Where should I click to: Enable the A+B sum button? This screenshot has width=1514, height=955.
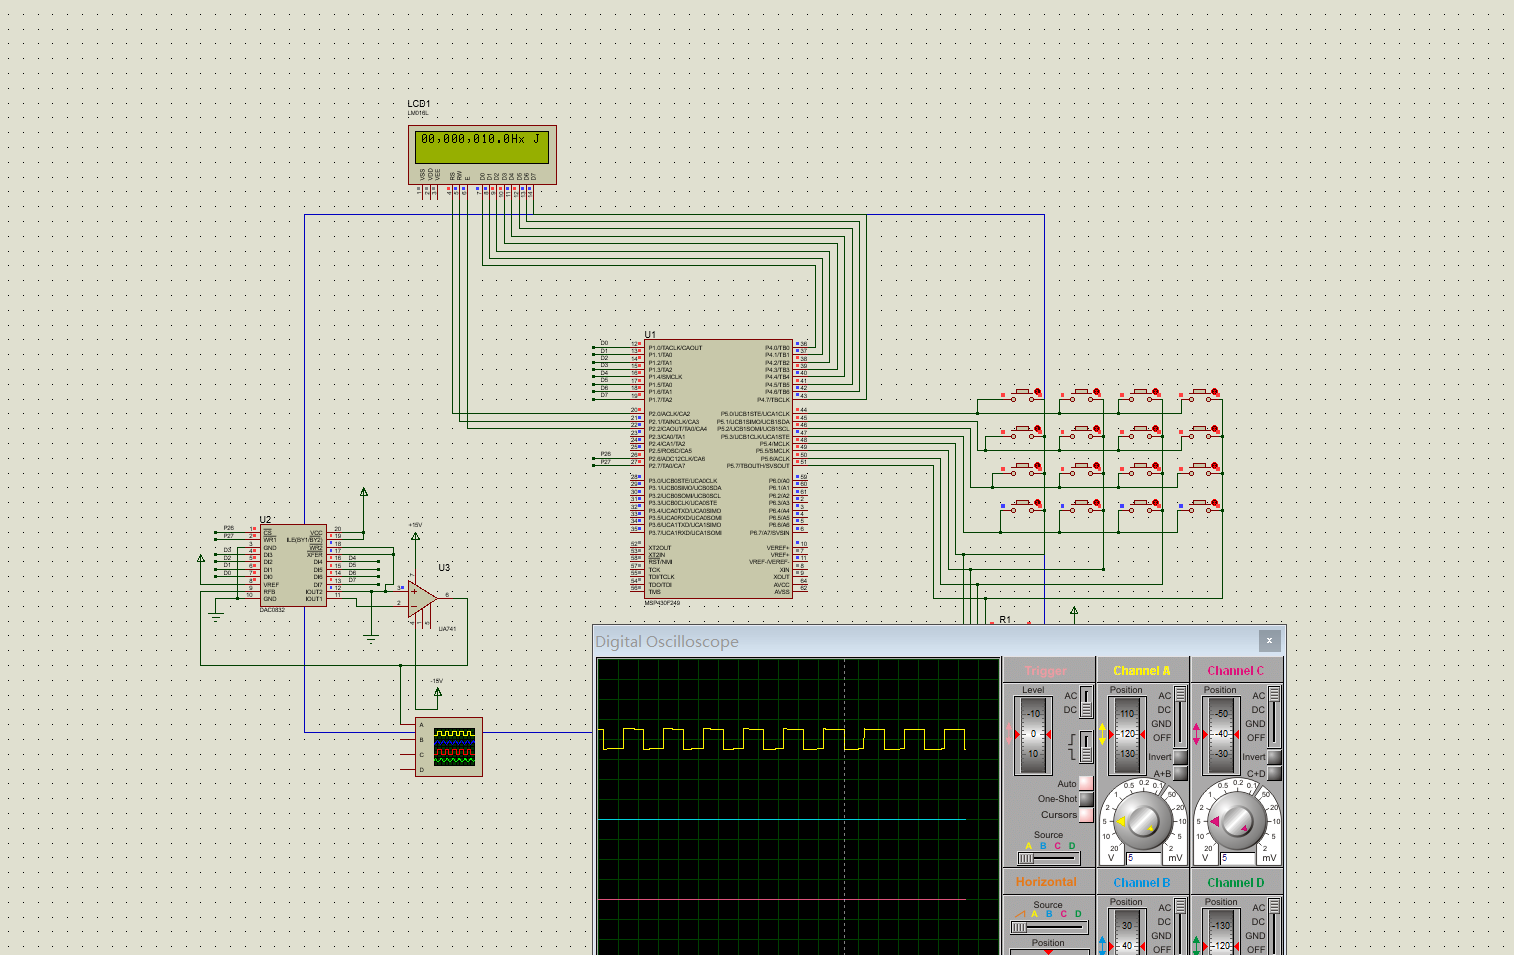(1181, 773)
